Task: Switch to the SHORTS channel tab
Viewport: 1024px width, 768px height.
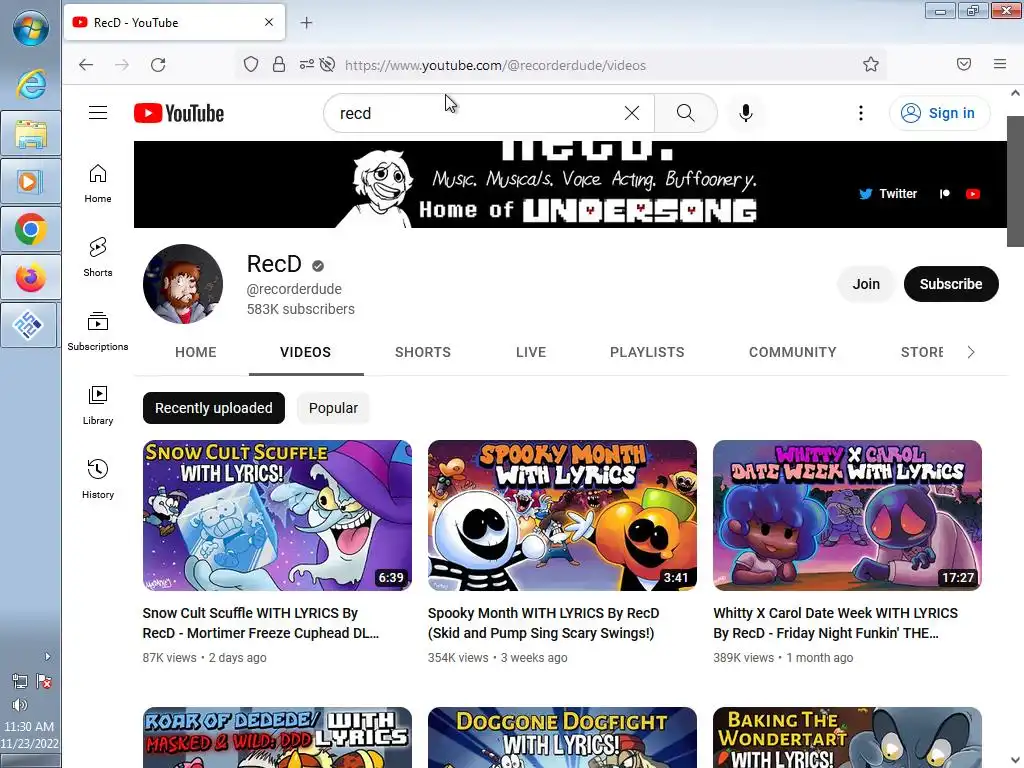Action: coord(423,352)
